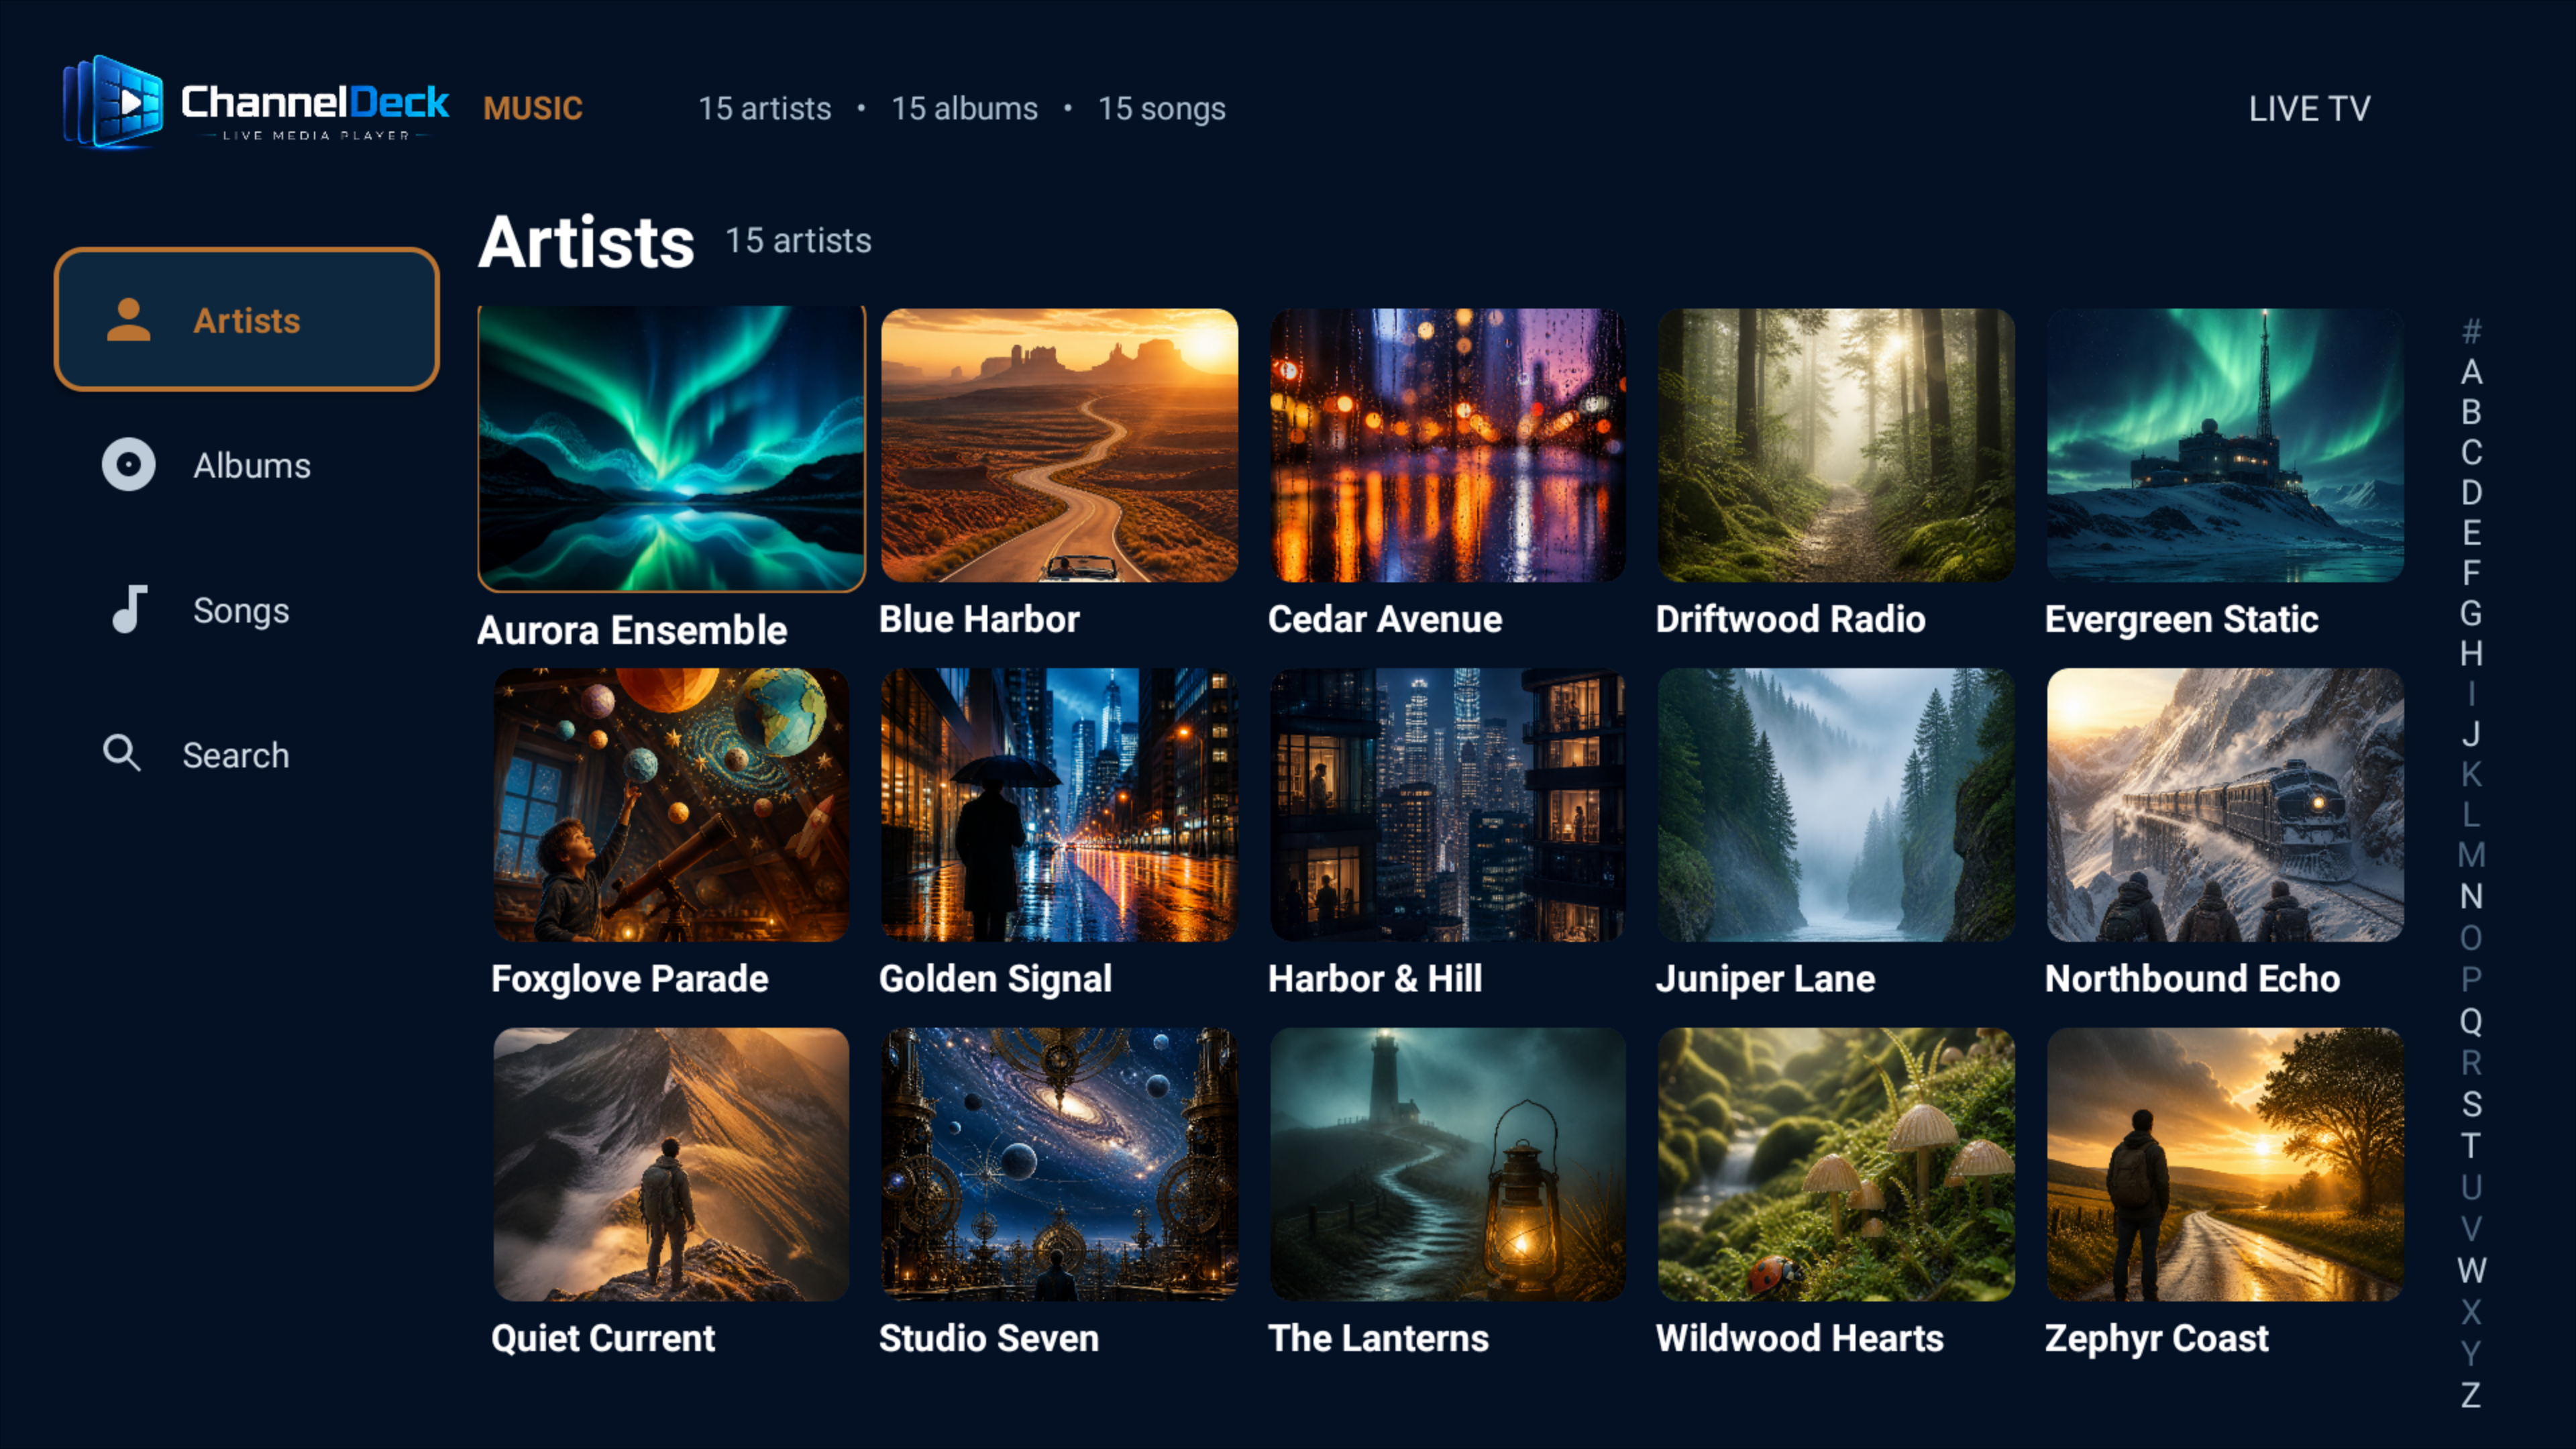Open The Lanterns artist thumbnail
This screenshot has height=1449, width=2576.
coord(1447,1165)
